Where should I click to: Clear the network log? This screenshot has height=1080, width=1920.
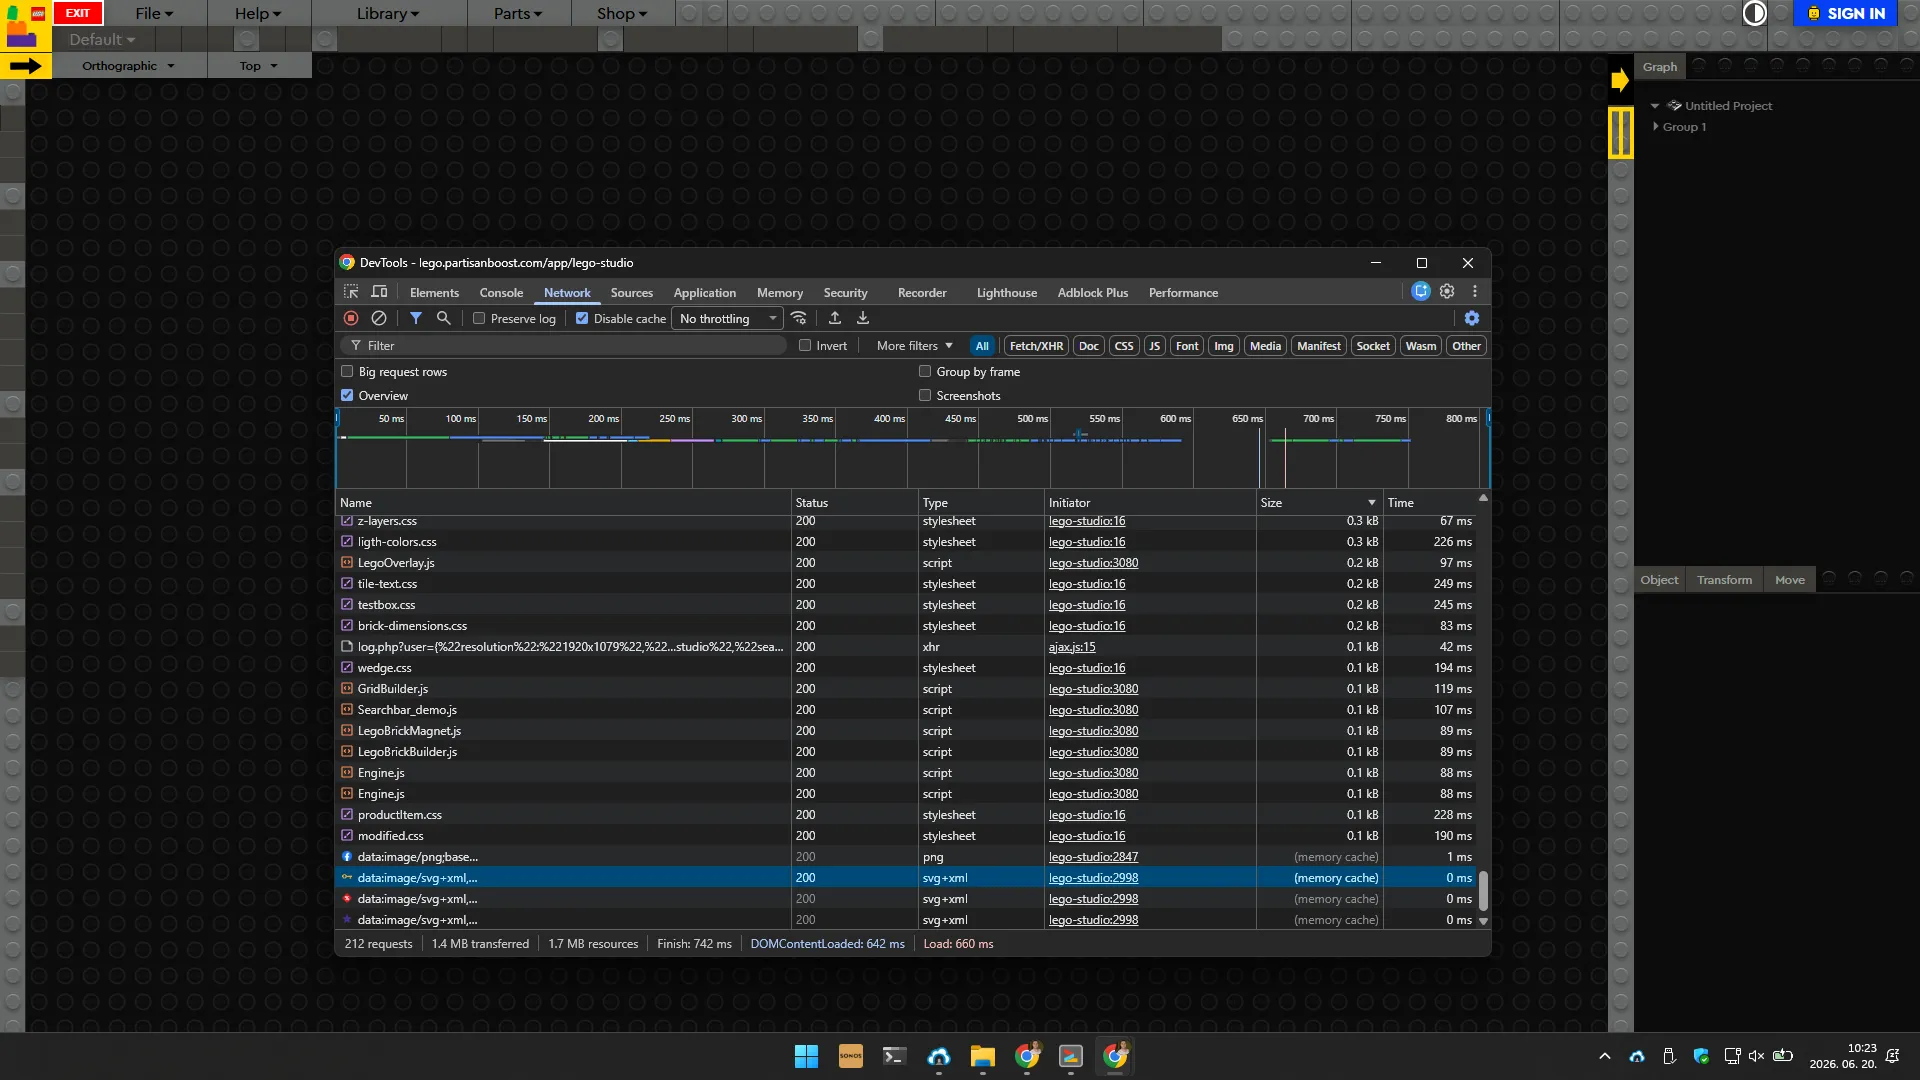click(x=379, y=318)
